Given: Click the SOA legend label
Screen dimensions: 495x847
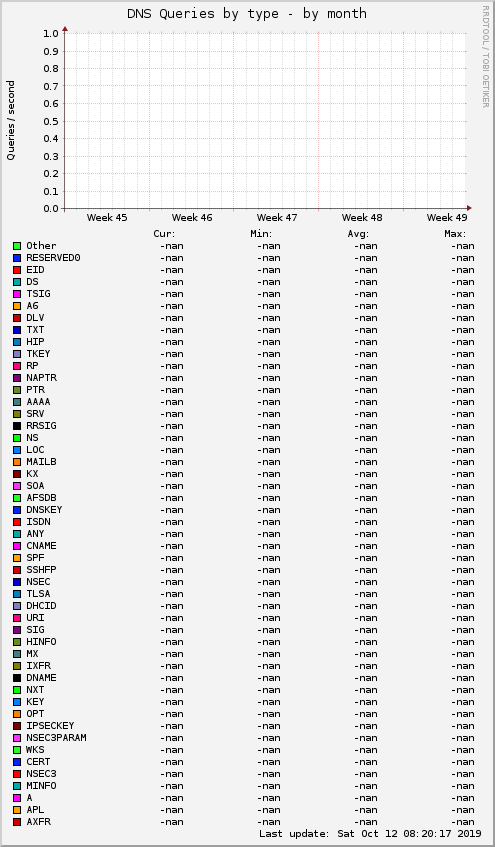Looking at the screenshot, I should (x=35, y=486).
